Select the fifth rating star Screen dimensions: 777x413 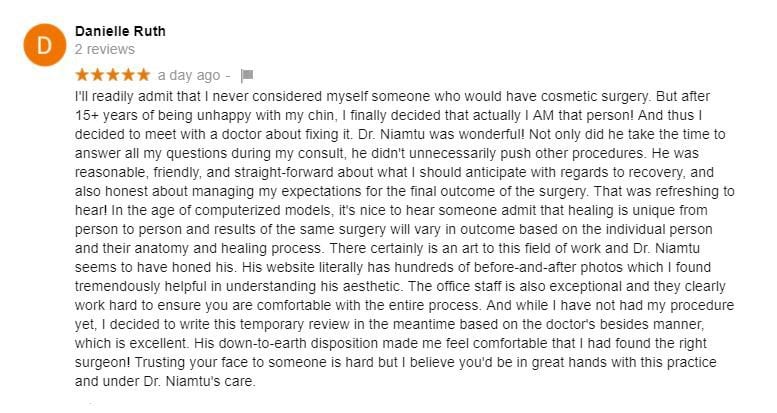[x=143, y=75]
